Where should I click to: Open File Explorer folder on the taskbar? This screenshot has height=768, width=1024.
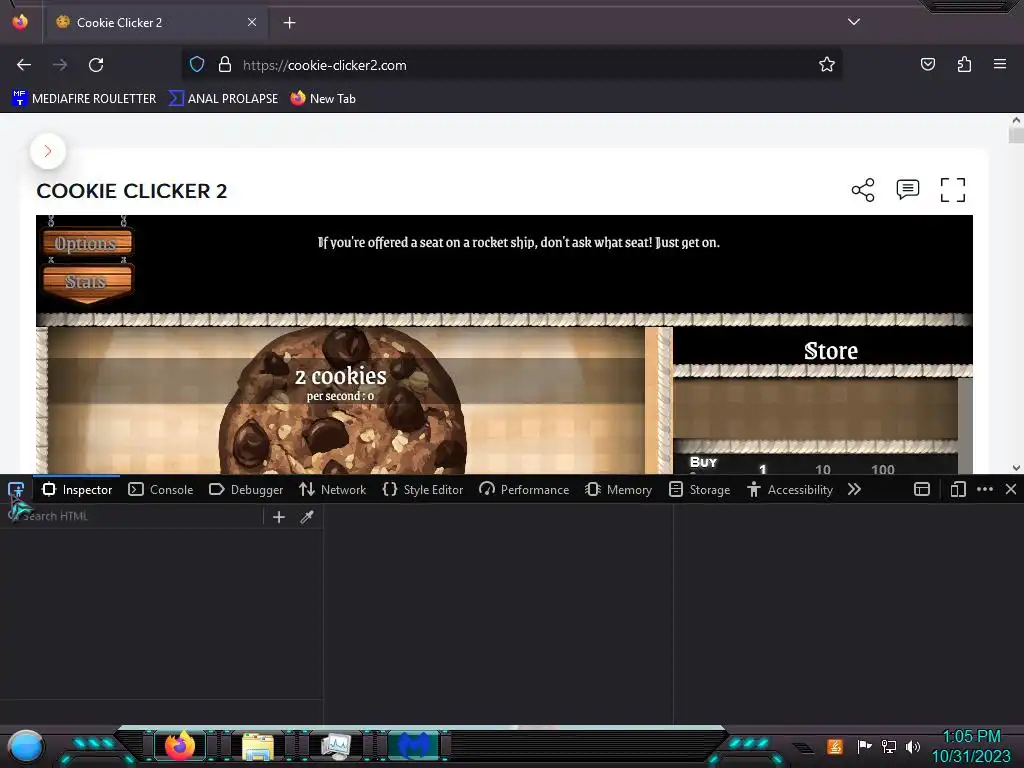tap(258, 746)
